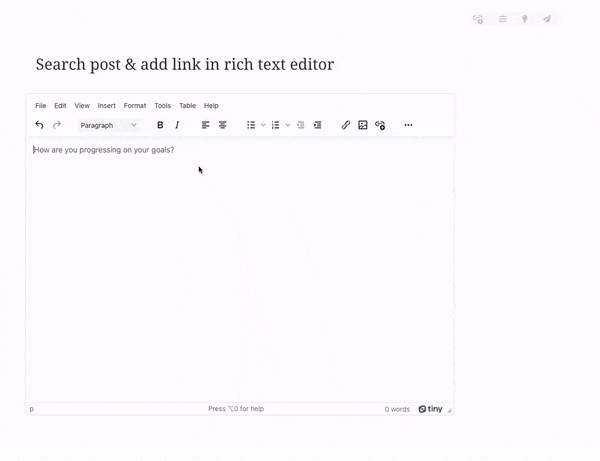Expand numbered list style options
The height and width of the screenshot is (461, 600).
(x=288, y=125)
